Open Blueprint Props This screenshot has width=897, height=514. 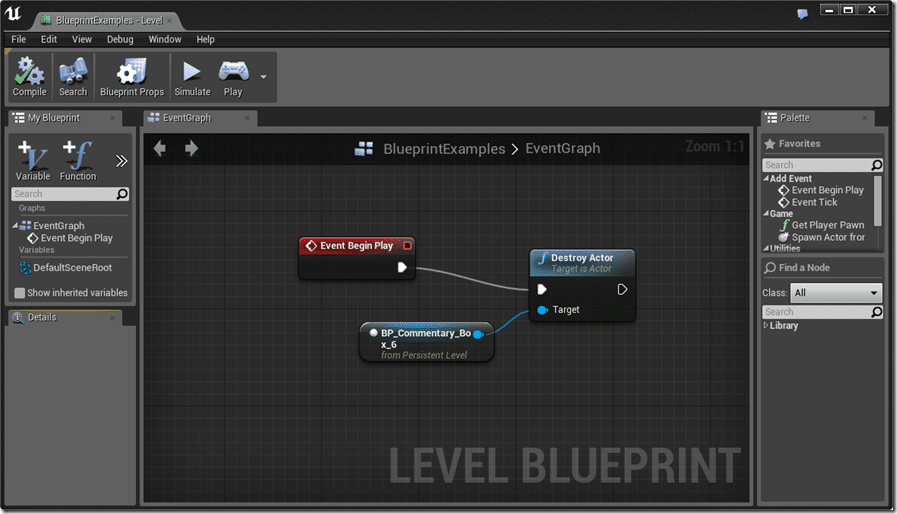(132, 77)
